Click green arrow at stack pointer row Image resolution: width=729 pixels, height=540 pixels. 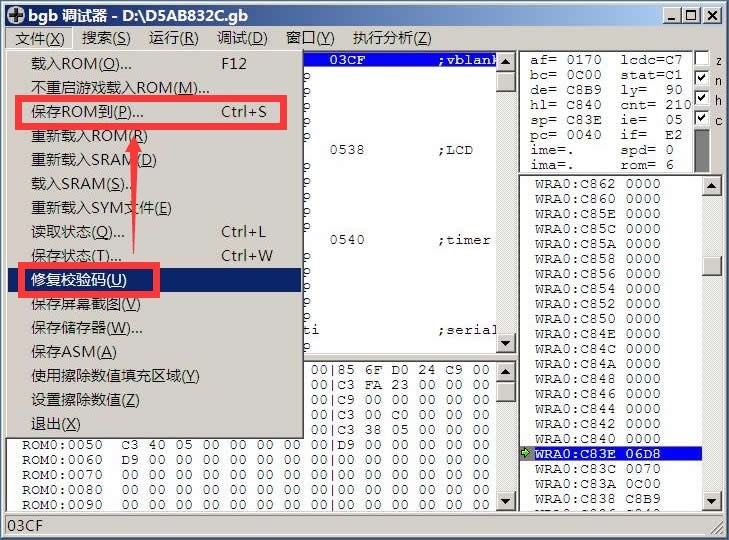click(525, 454)
